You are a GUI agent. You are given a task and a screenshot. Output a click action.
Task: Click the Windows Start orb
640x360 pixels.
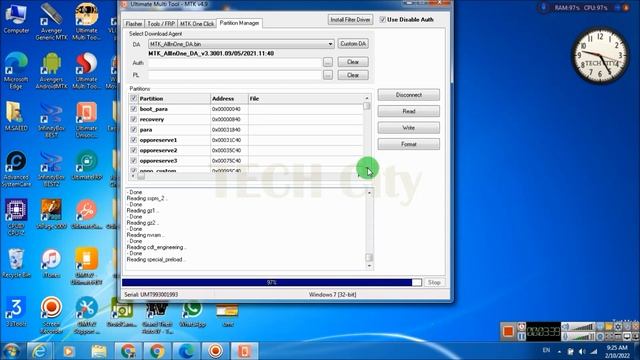click(x=12, y=351)
